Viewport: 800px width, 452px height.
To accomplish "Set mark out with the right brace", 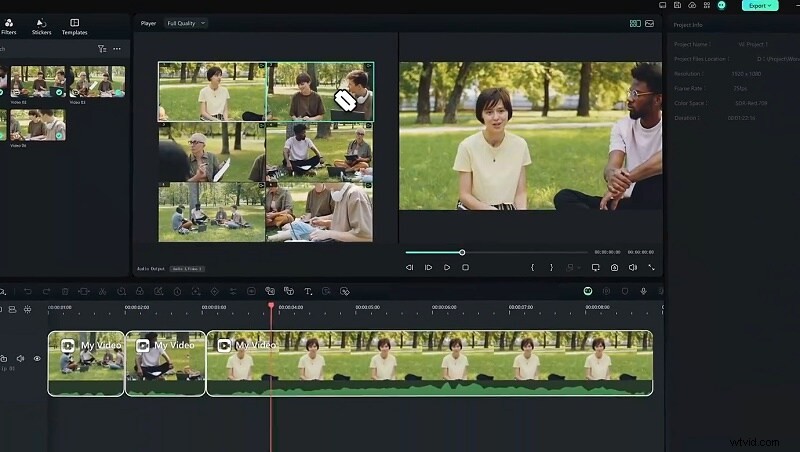I will [x=551, y=267].
